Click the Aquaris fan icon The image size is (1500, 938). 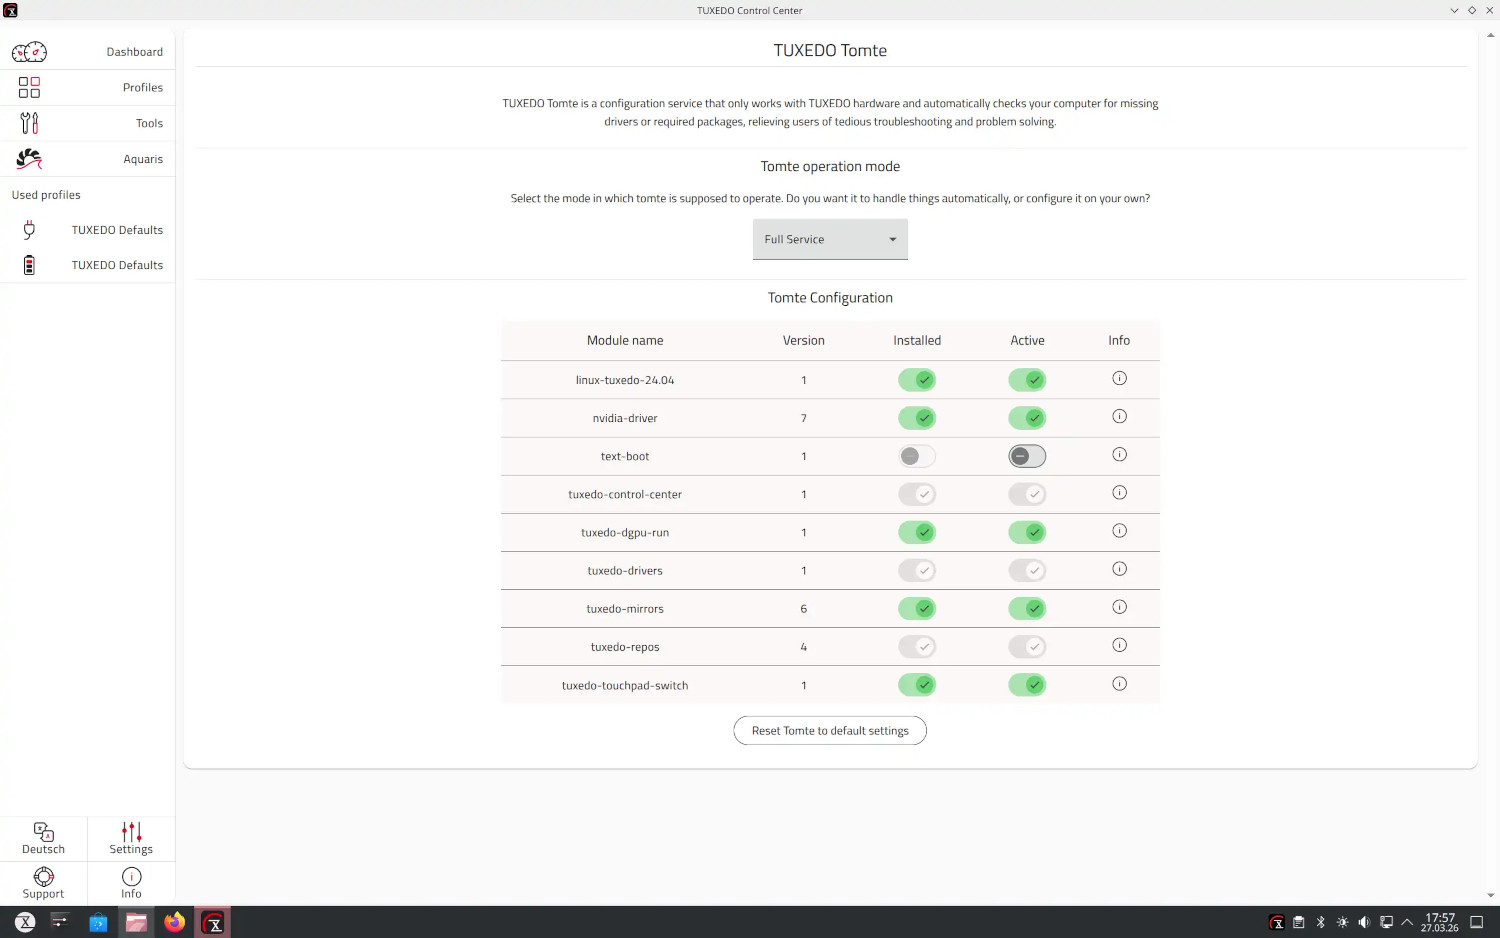click(x=29, y=159)
